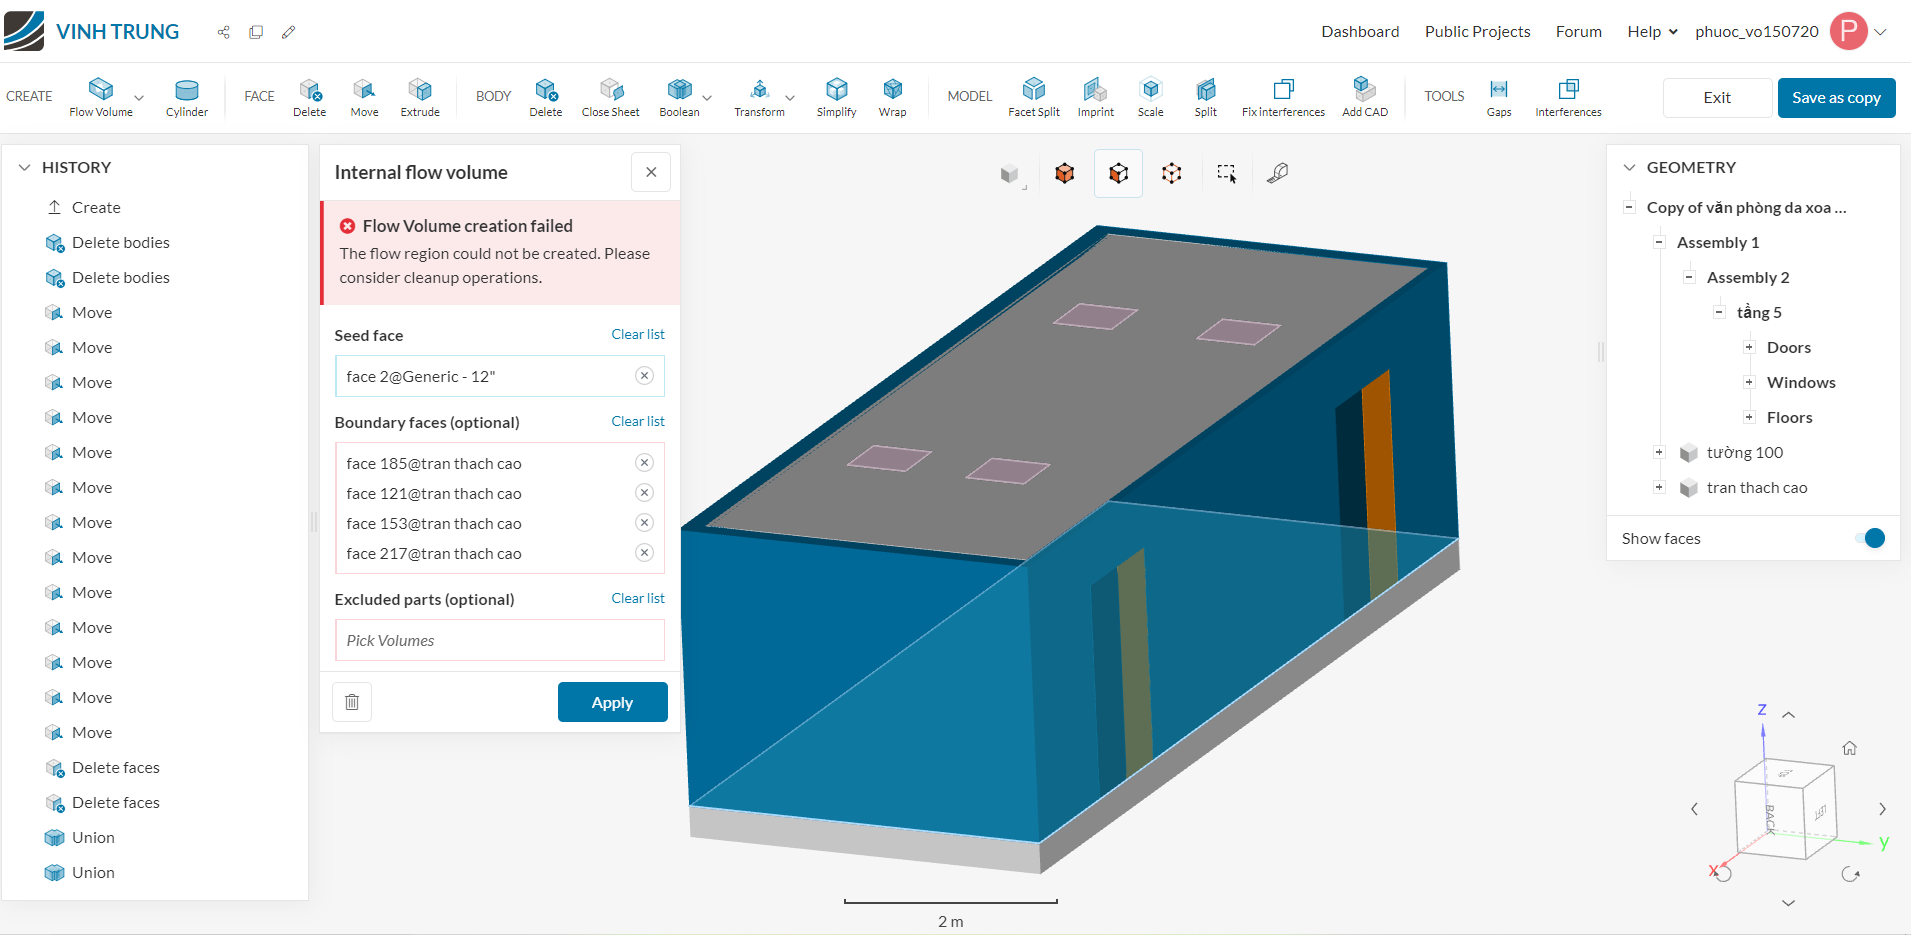Click the Extrude face tool
Viewport: 1911px width, 935px height.
pos(420,97)
